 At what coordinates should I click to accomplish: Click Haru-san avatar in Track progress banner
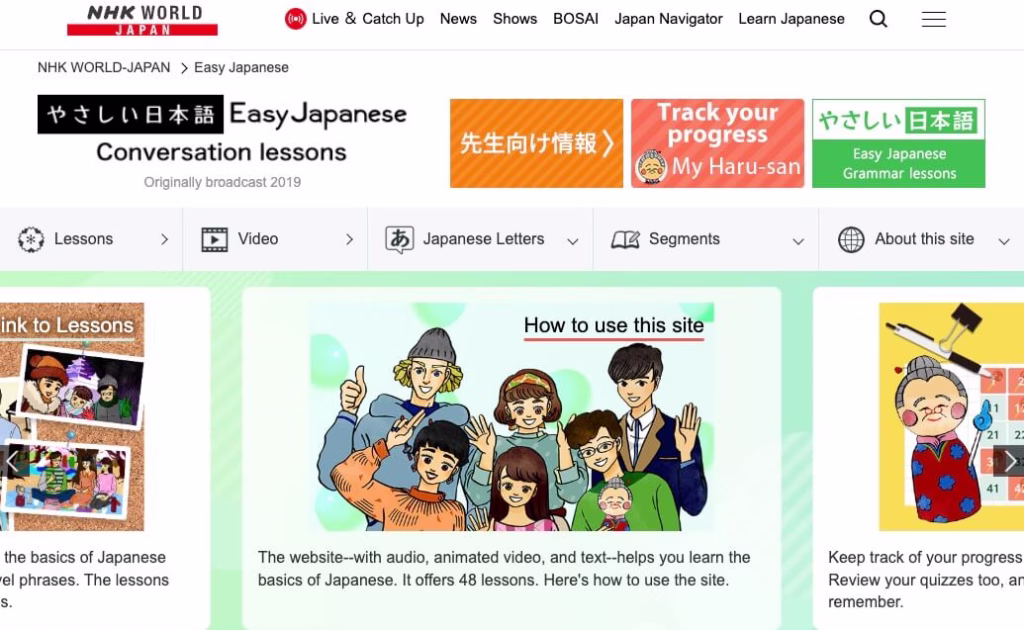[x=651, y=166]
